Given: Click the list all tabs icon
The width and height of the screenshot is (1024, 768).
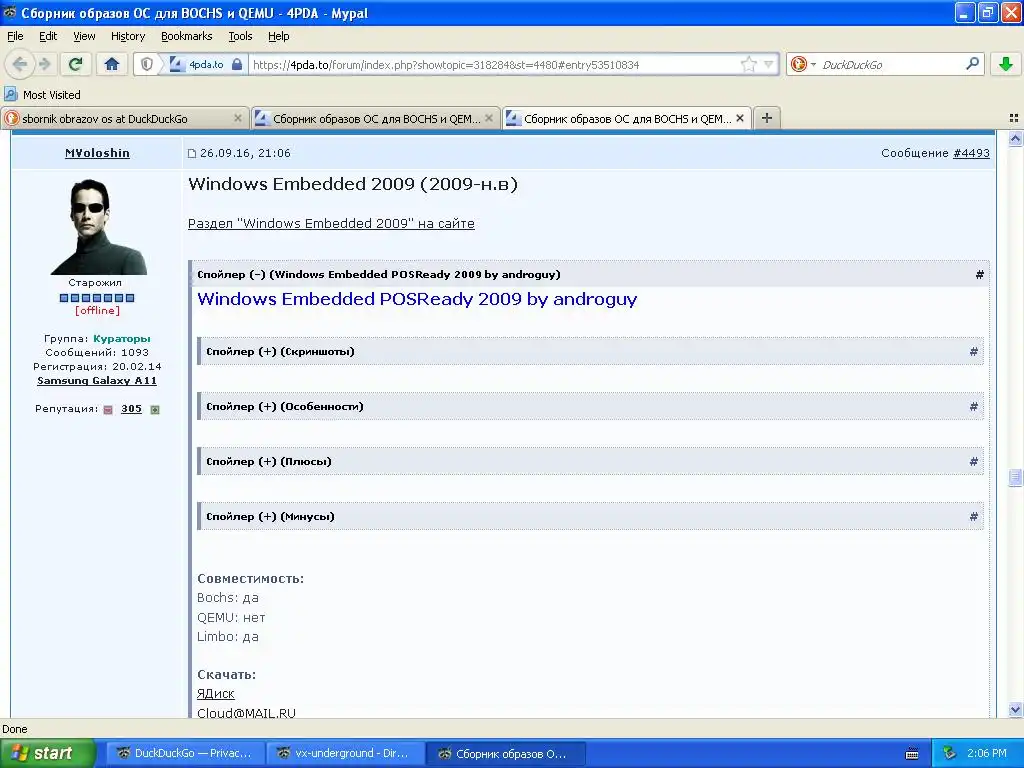Looking at the screenshot, I should coord(1014,118).
